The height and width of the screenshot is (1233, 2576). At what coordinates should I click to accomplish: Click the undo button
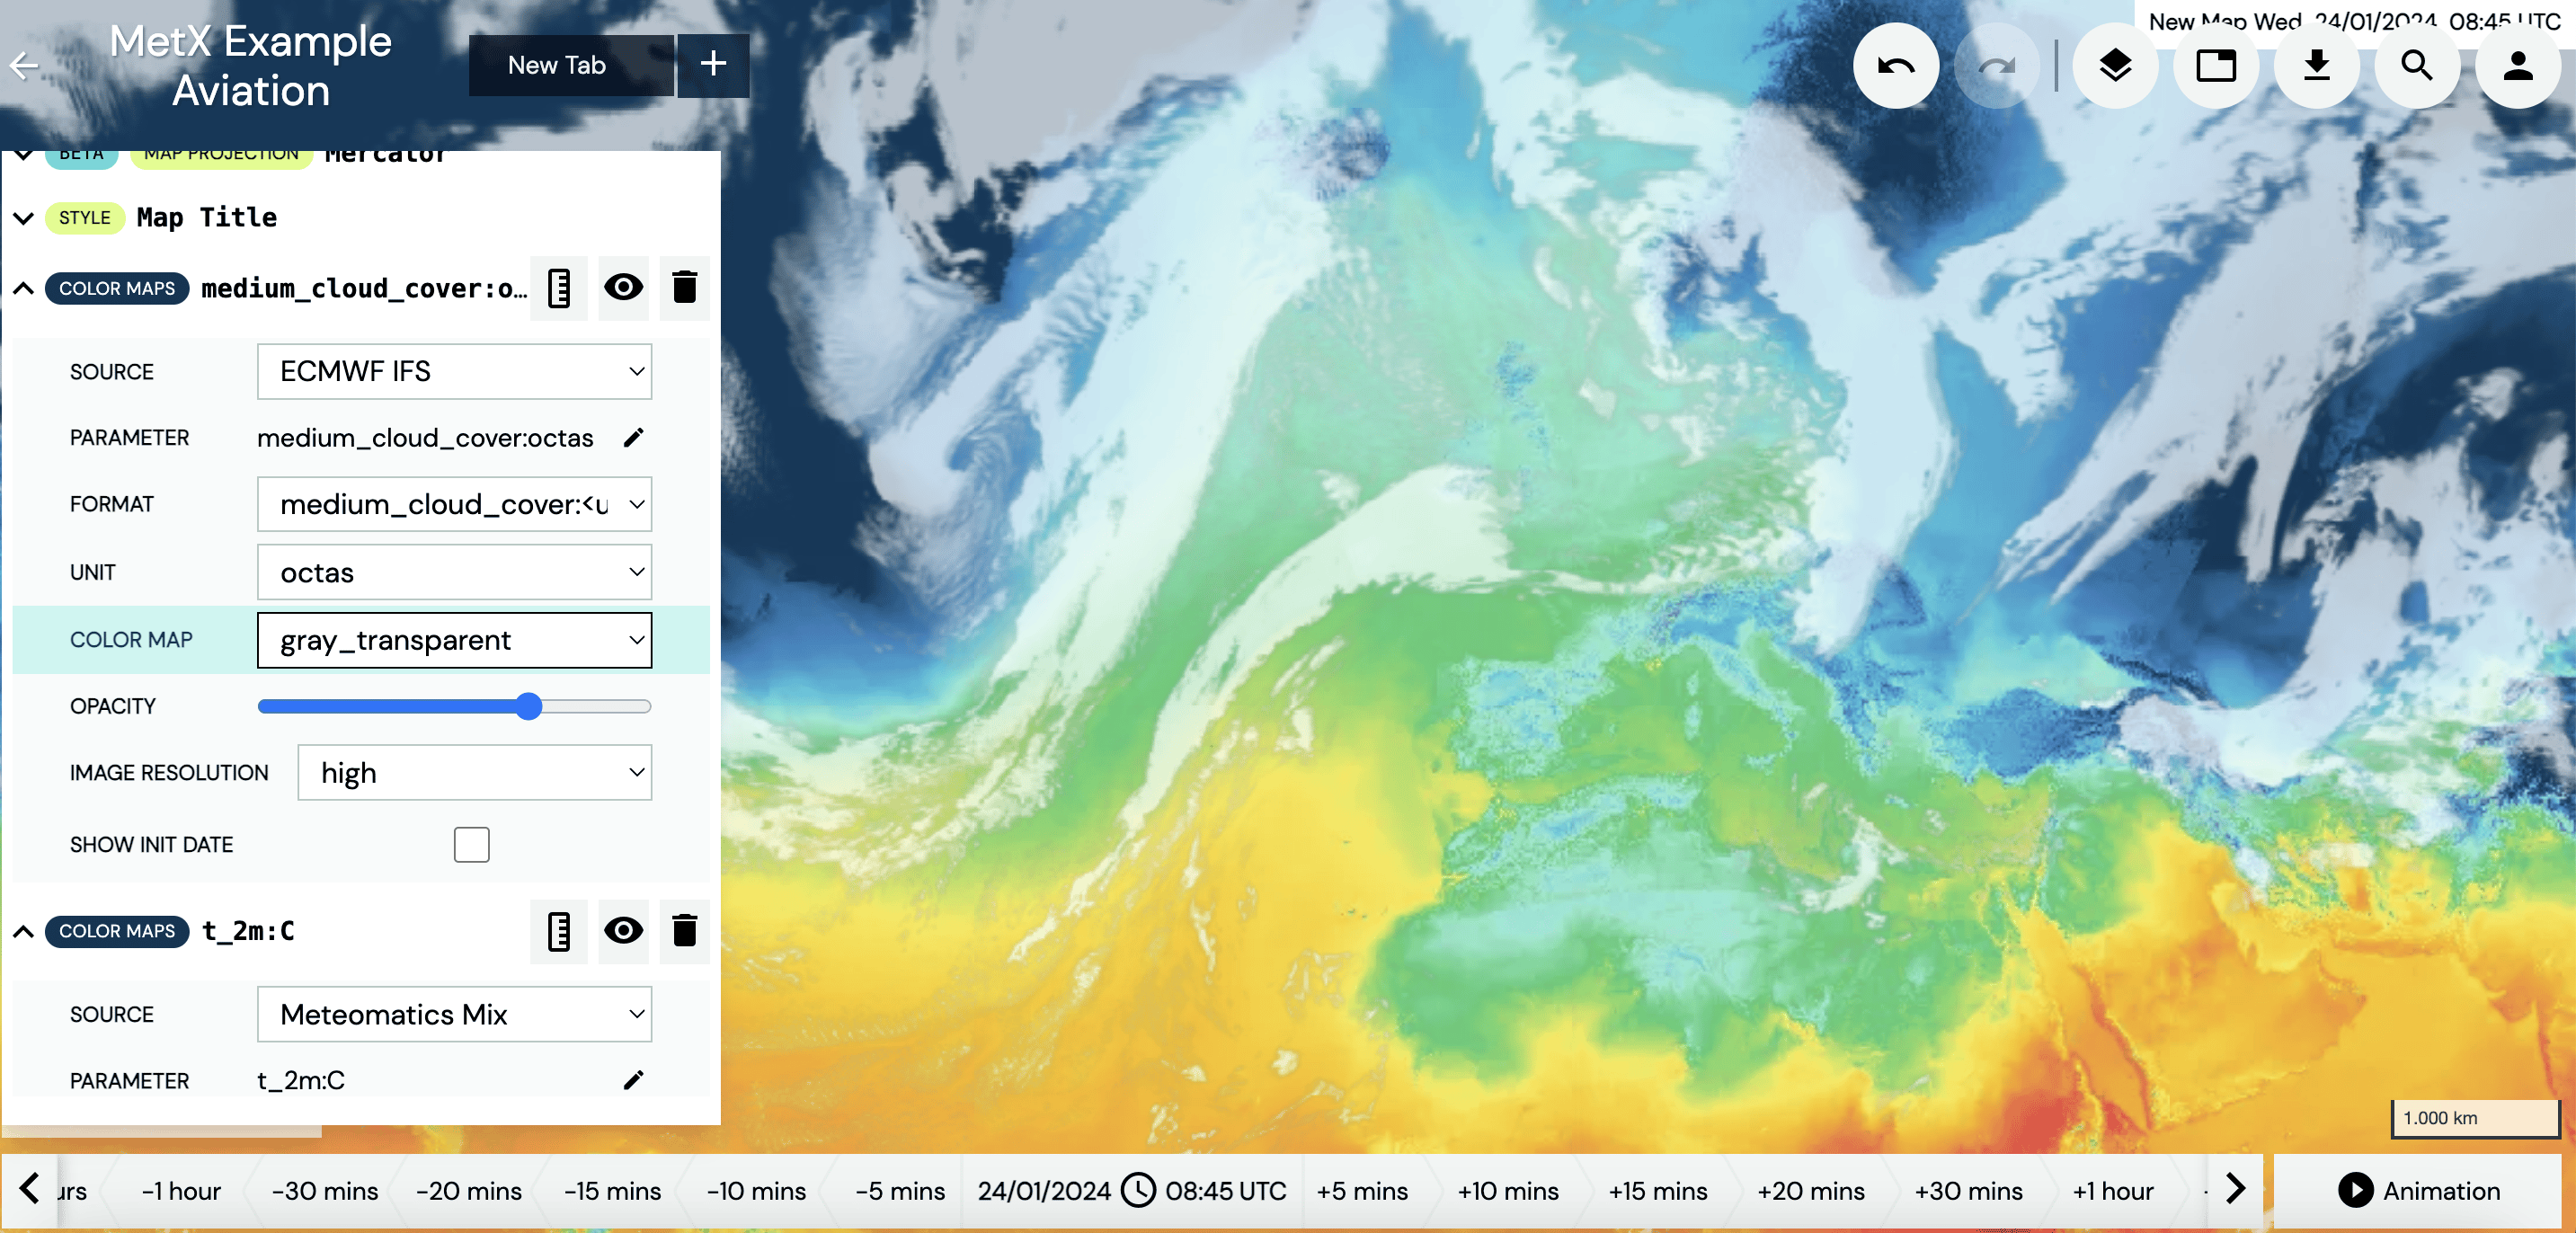point(1896,66)
